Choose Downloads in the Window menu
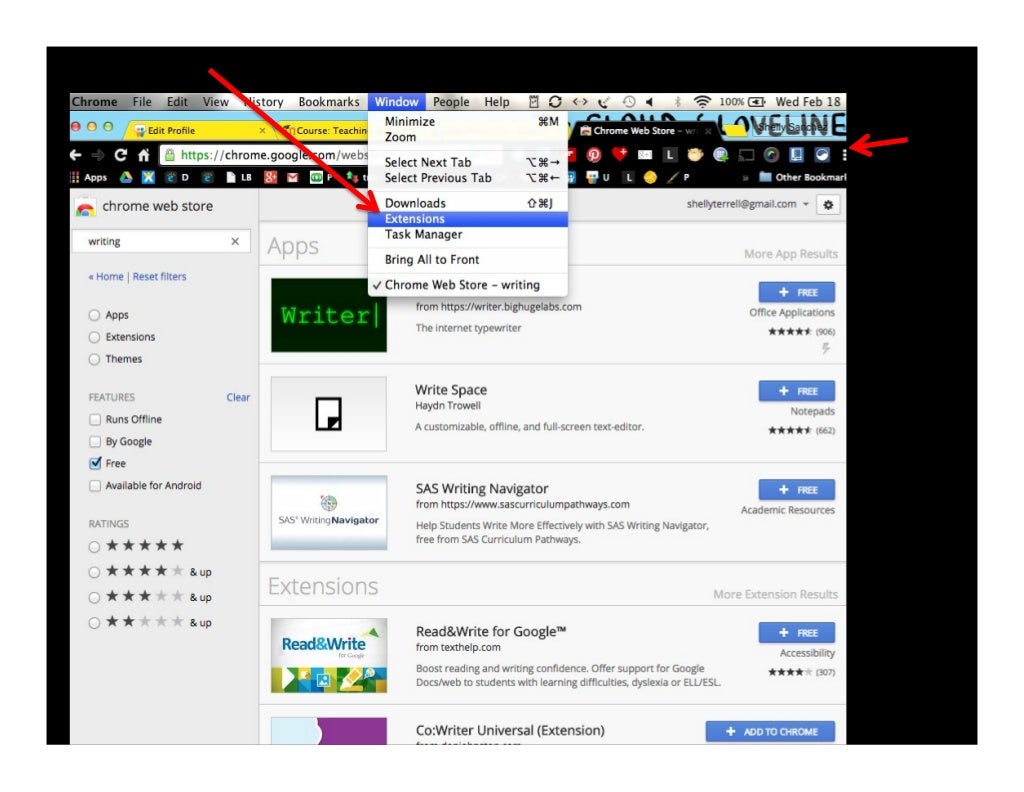This screenshot has height=792, width=1024. (468, 203)
